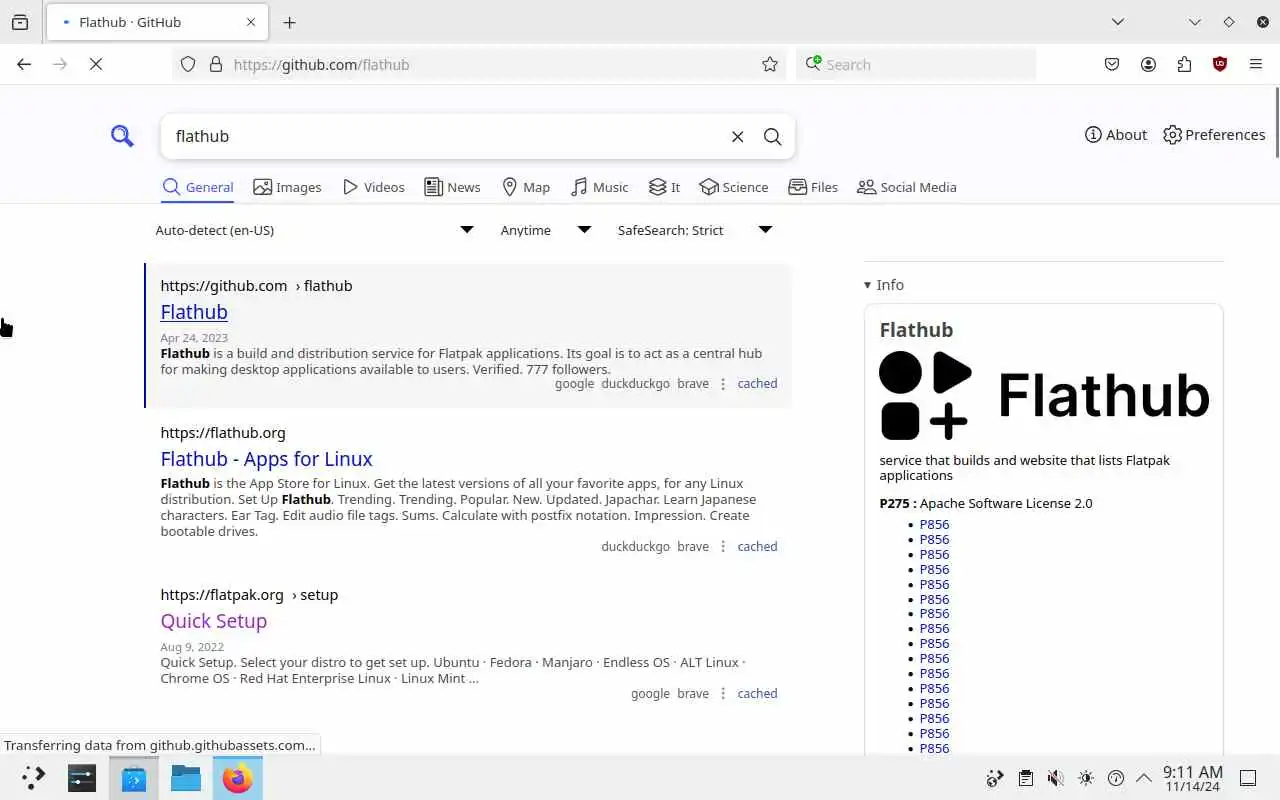Open the Auto-detect (en-US) language dropdown
Image resolution: width=1280 pixels, height=800 pixels.
point(315,230)
